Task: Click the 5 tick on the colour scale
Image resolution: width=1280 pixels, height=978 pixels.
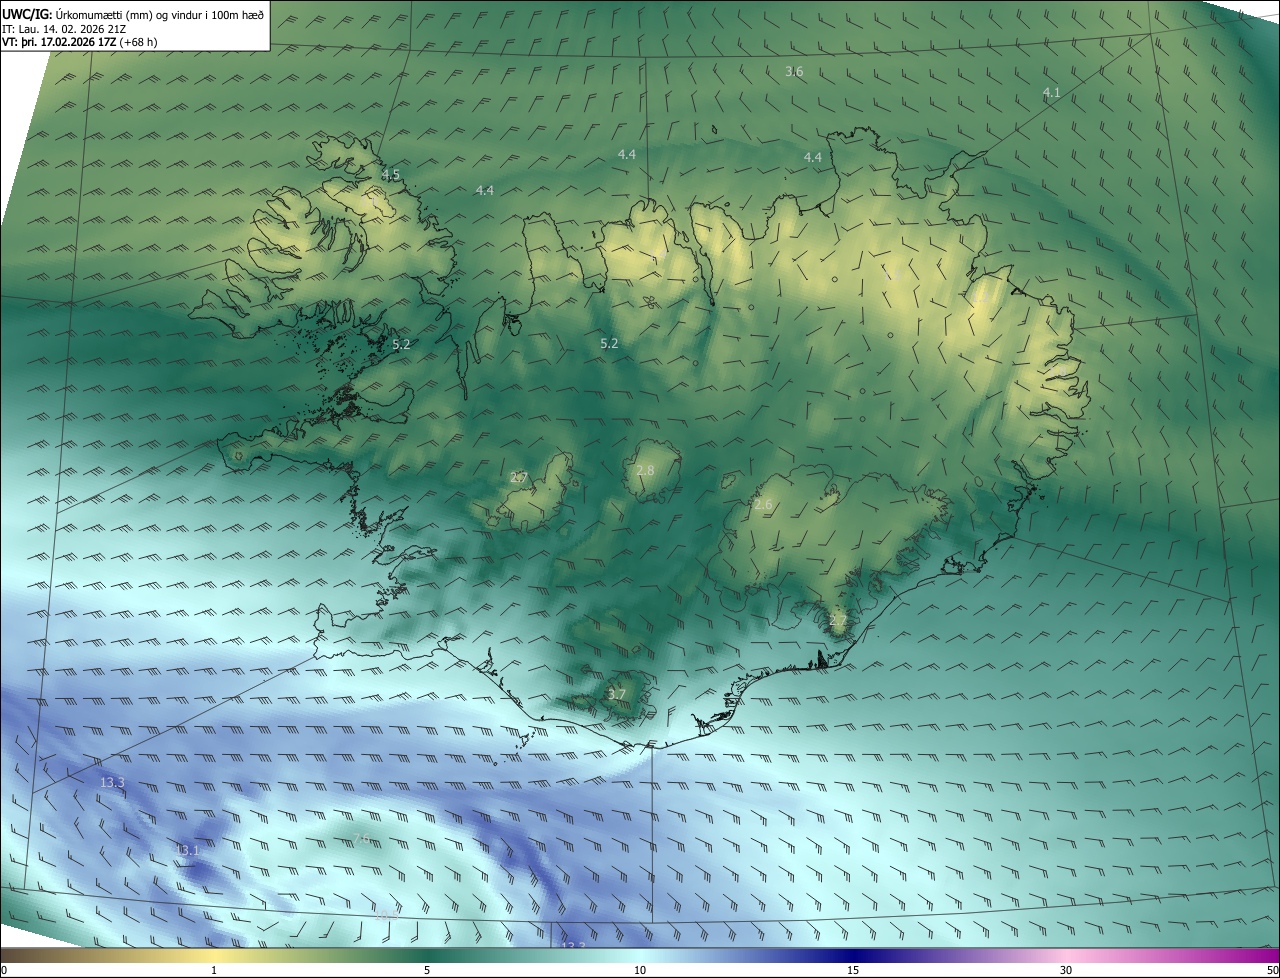Action: click(427, 970)
